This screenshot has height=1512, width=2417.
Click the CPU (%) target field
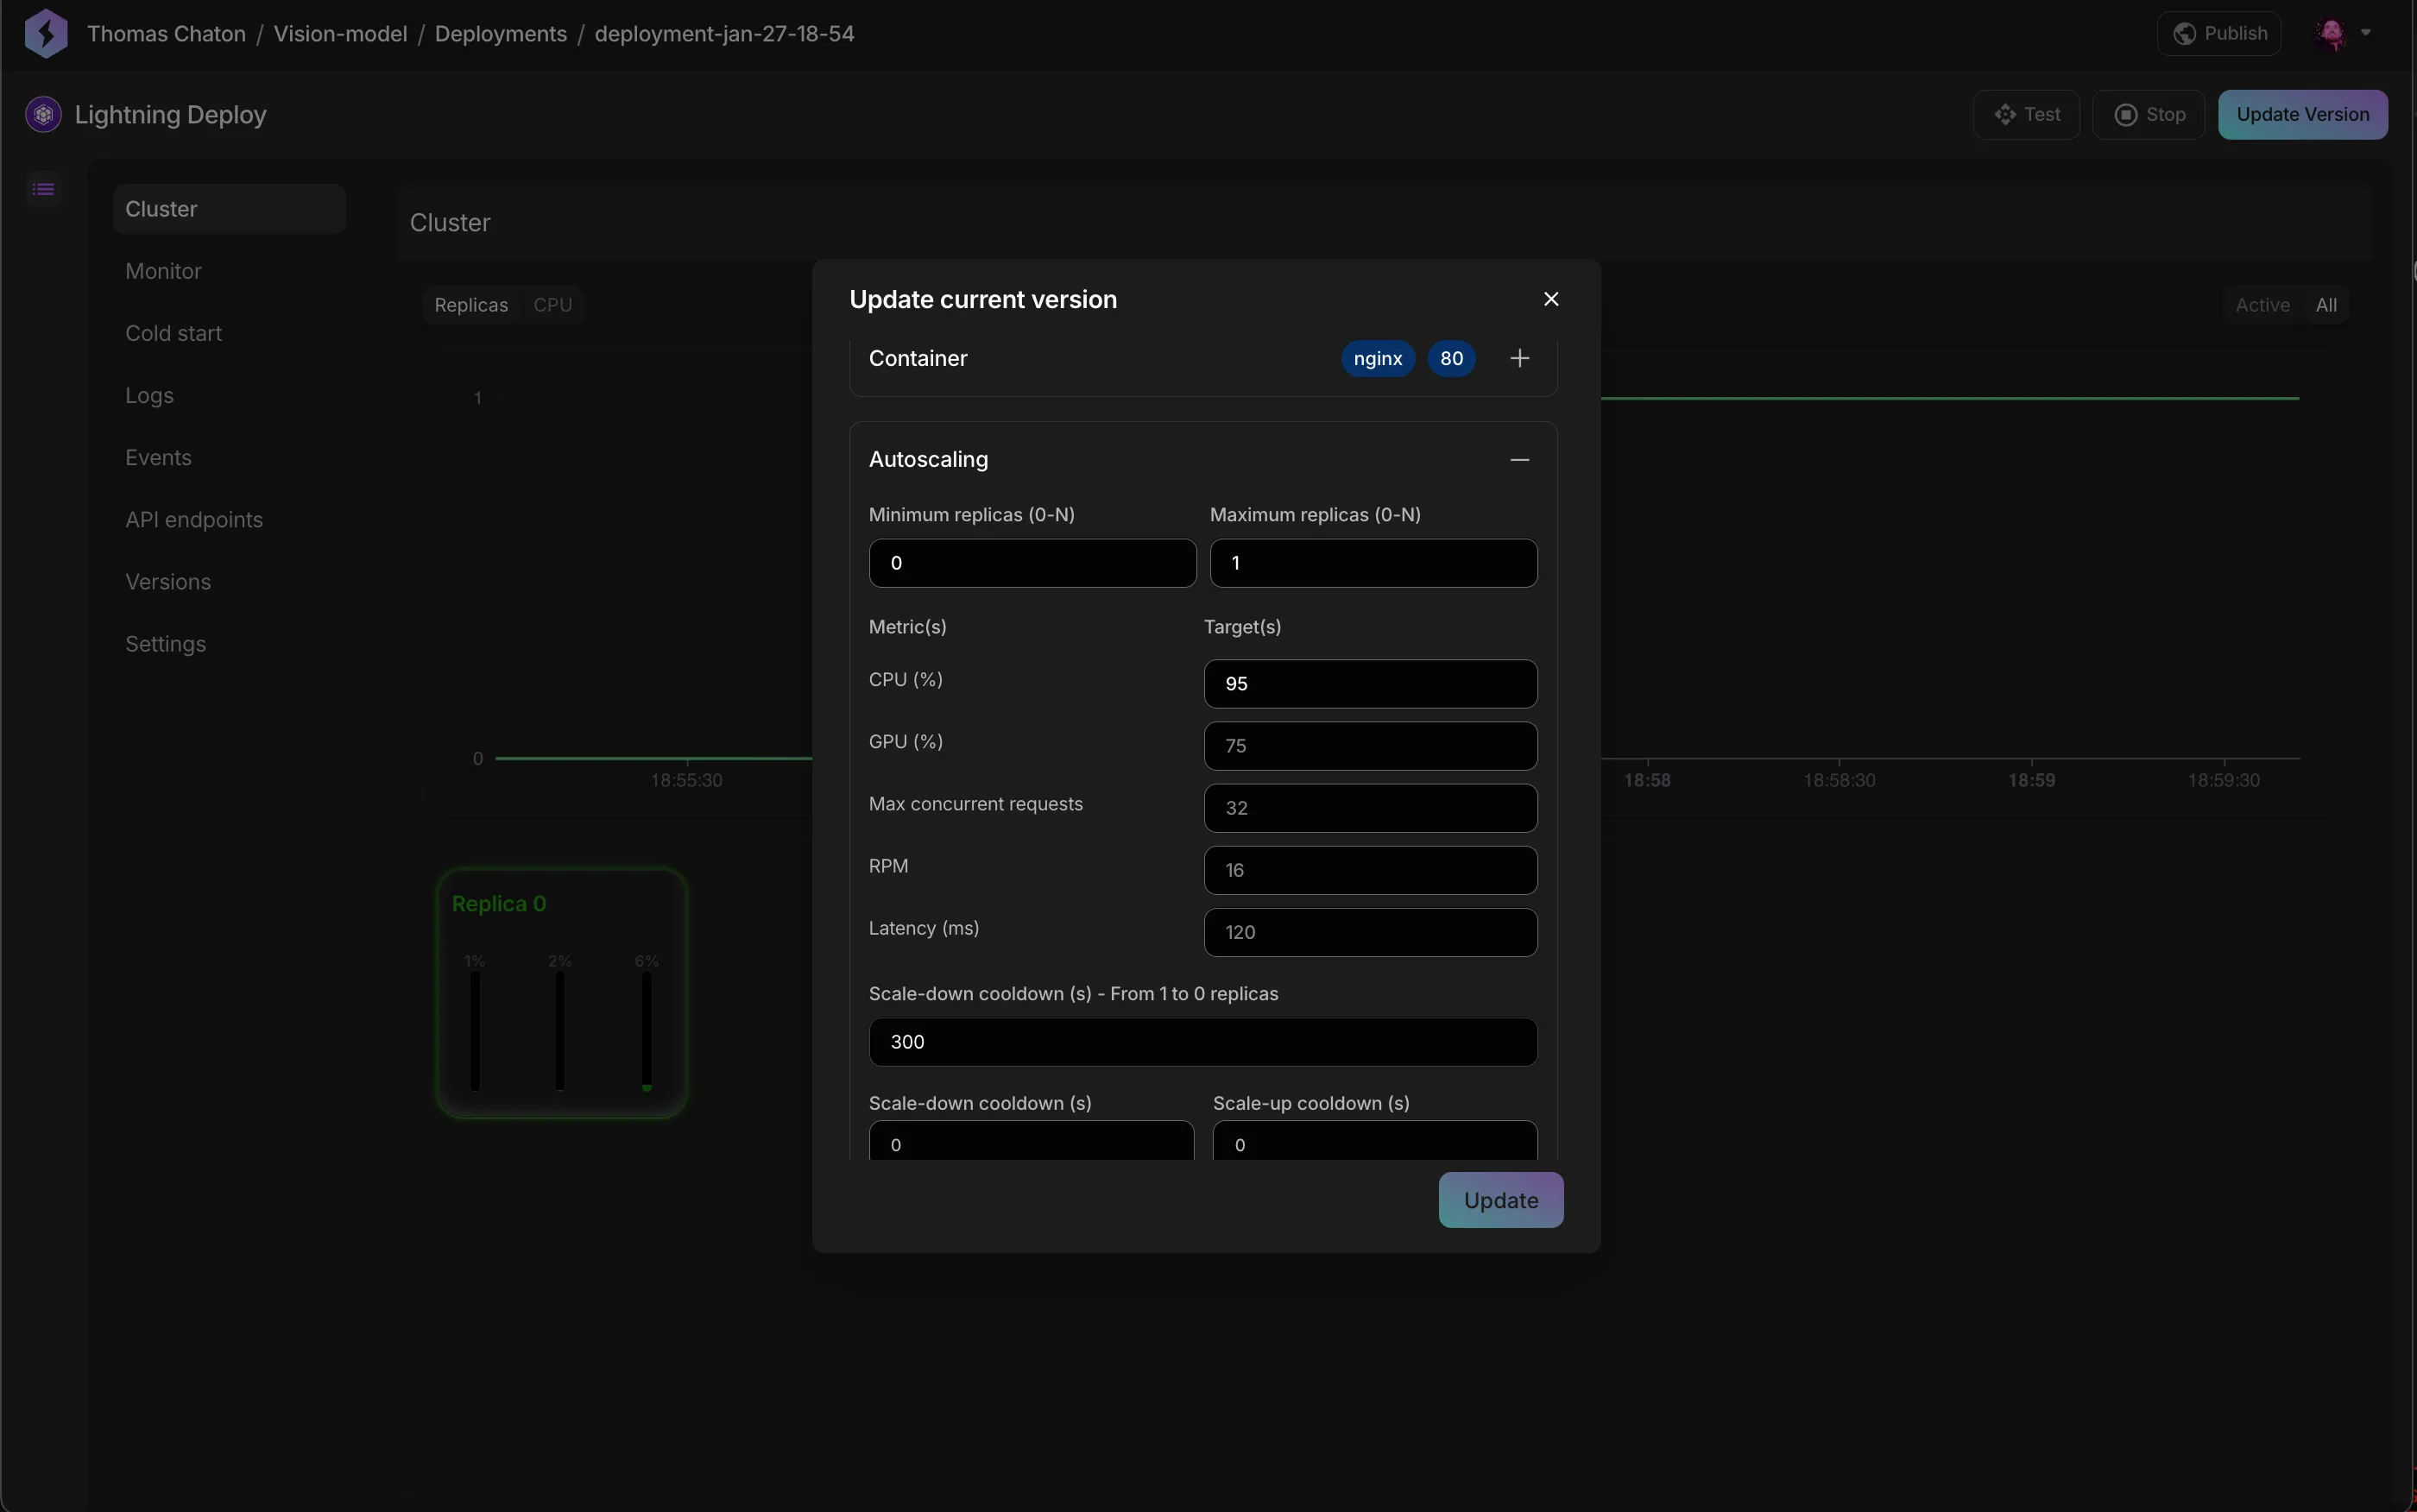[x=1370, y=684]
